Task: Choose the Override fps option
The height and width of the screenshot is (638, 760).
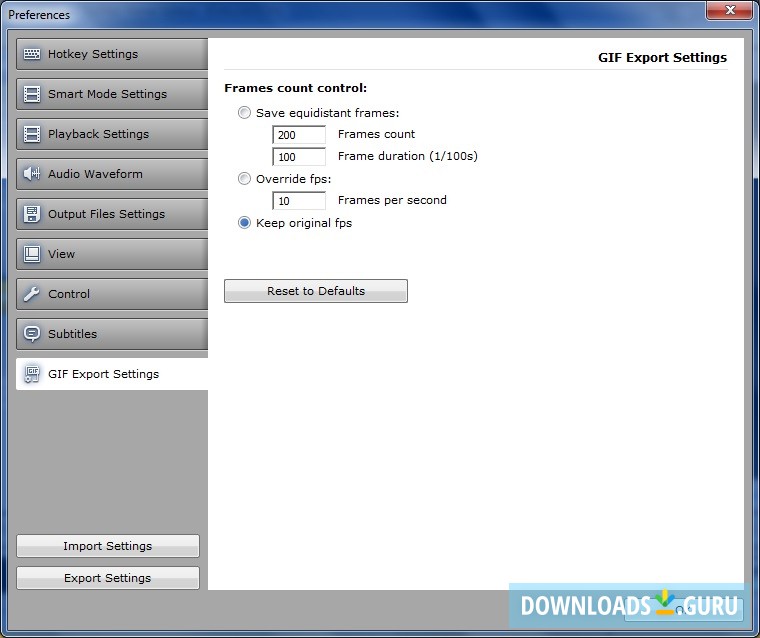Action: (244, 179)
